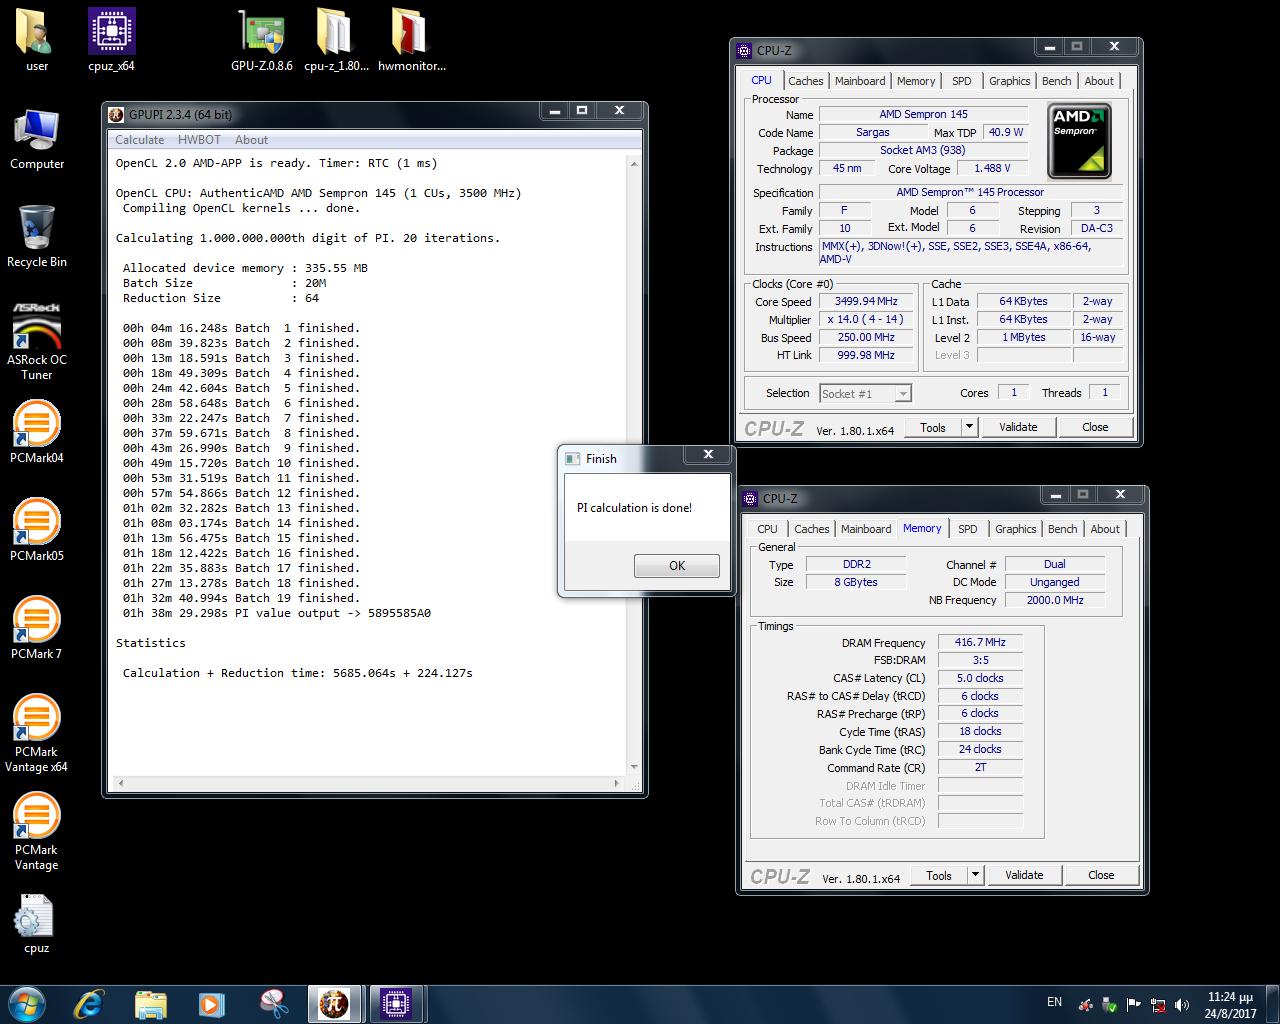Open SPD tab in lower CPU-Z window
This screenshot has height=1024, width=1280.
[x=967, y=529]
